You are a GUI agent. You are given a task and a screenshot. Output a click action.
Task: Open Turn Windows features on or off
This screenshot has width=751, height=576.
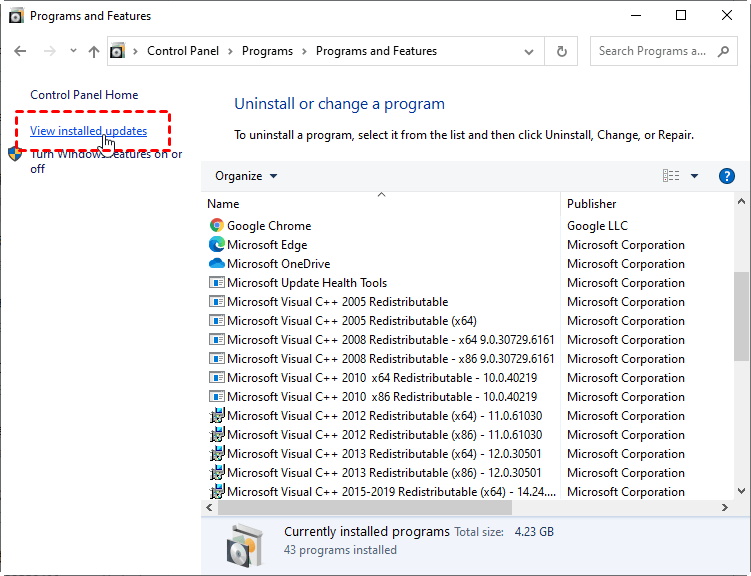[106, 161]
